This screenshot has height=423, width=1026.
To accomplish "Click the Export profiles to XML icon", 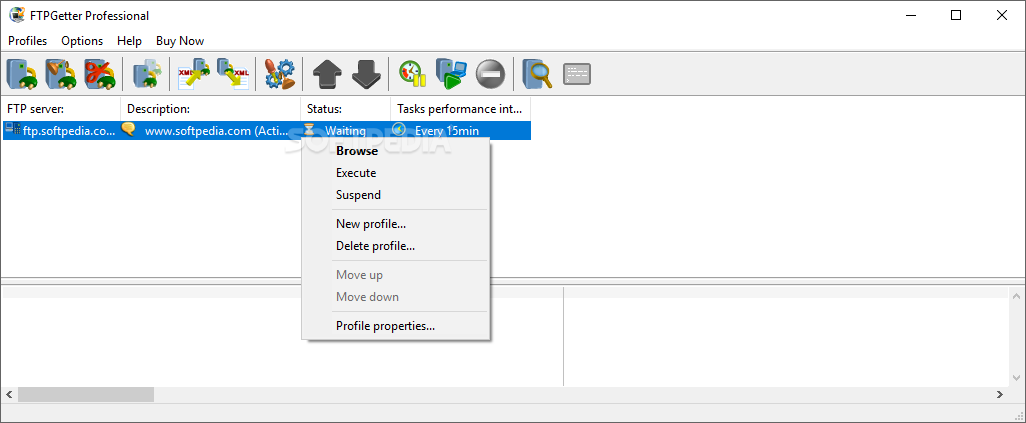I will [233, 74].
